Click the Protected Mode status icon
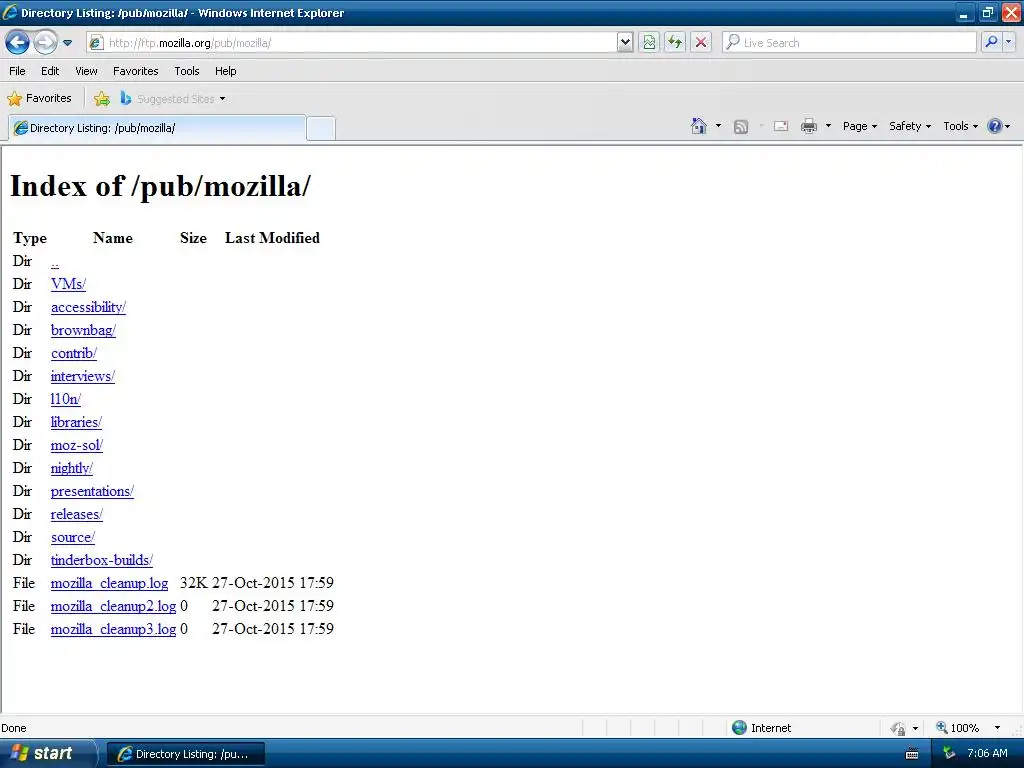This screenshot has width=1024, height=768. (898, 728)
